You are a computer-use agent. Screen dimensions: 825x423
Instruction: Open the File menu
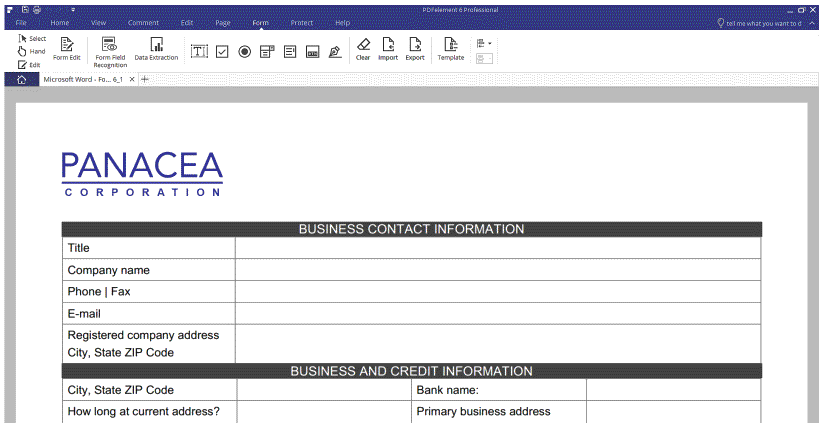21,22
